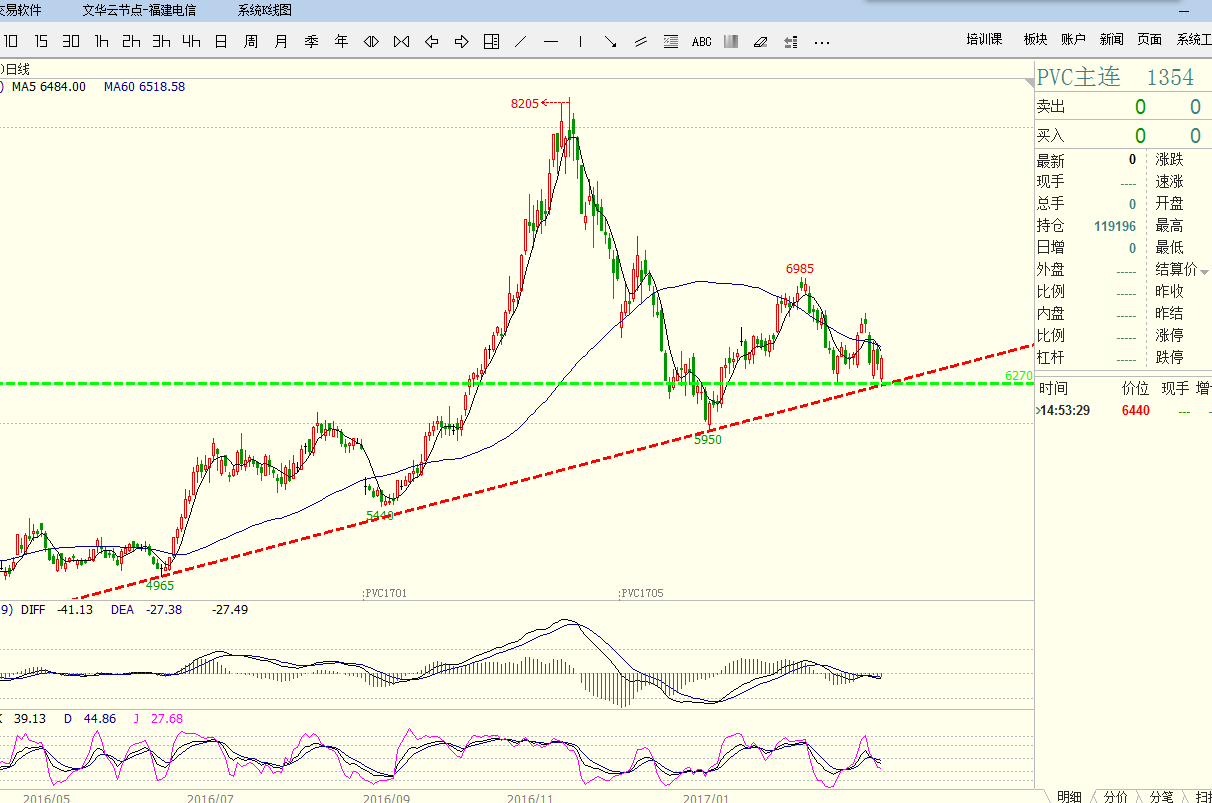The width and height of the screenshot is (1212, 803).
Task: Click the PVC1701 contract marker
Action: click(x=385, y=593)
